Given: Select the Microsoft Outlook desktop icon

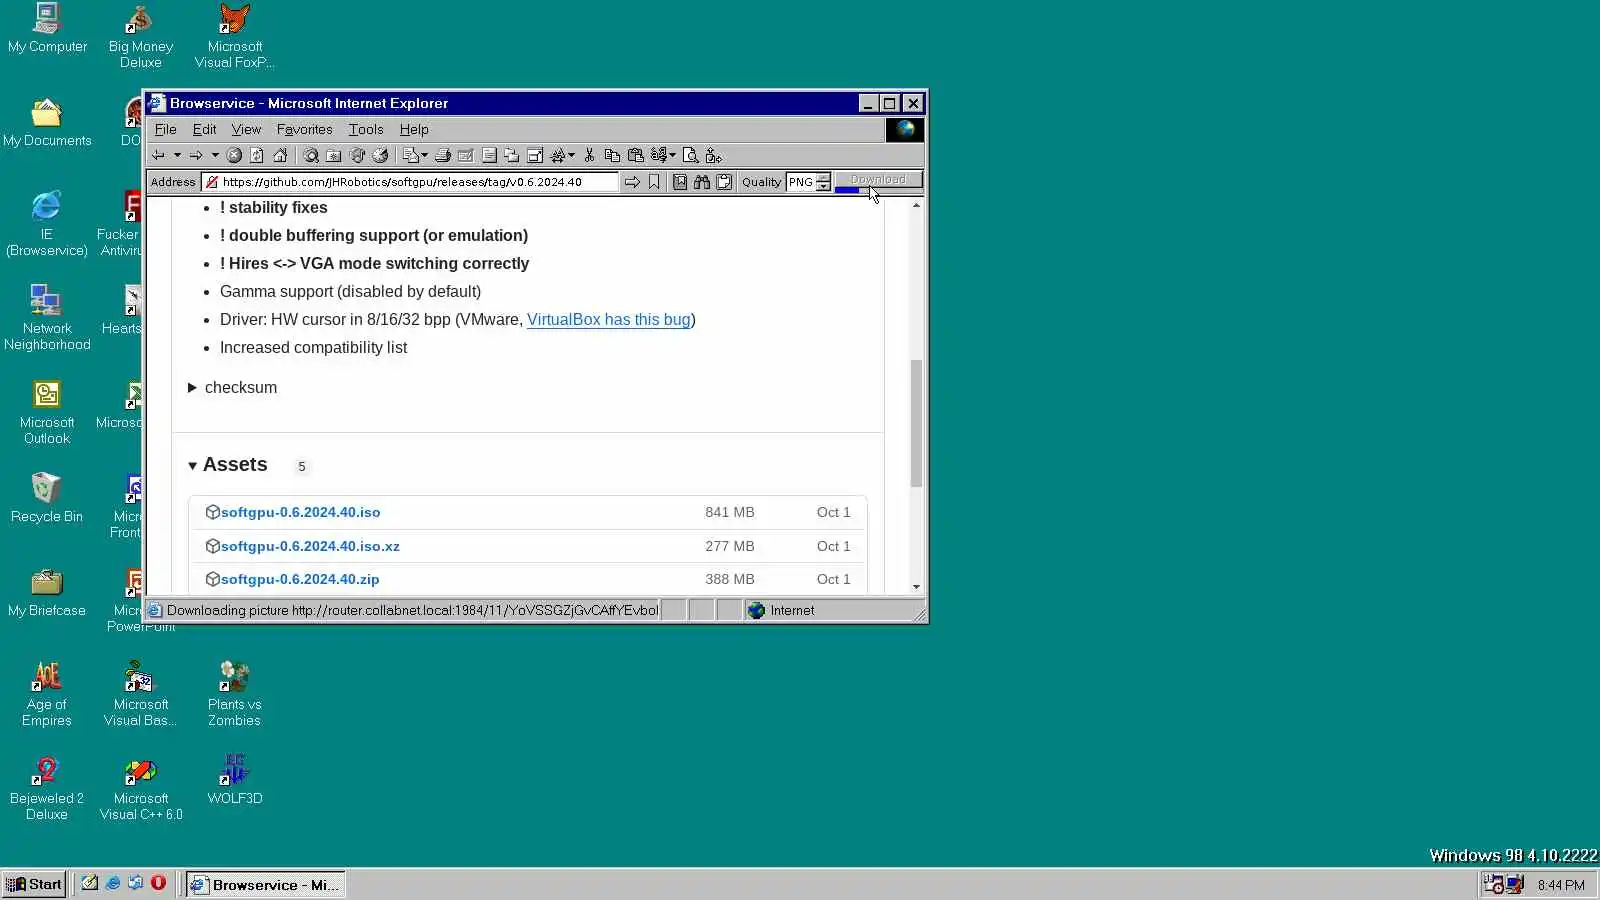Looking at the screenshot, I should tap(47, 411).
